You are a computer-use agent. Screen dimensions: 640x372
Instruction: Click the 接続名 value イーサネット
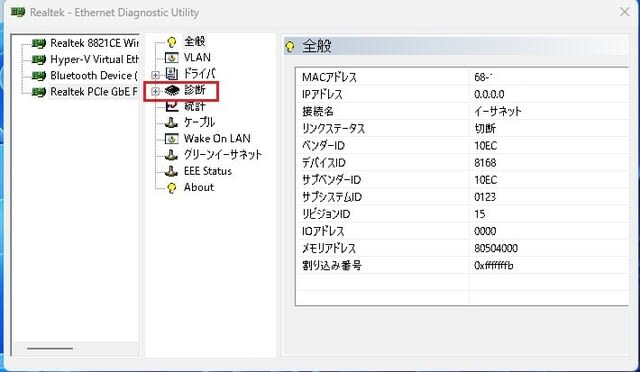click(498, 111)
